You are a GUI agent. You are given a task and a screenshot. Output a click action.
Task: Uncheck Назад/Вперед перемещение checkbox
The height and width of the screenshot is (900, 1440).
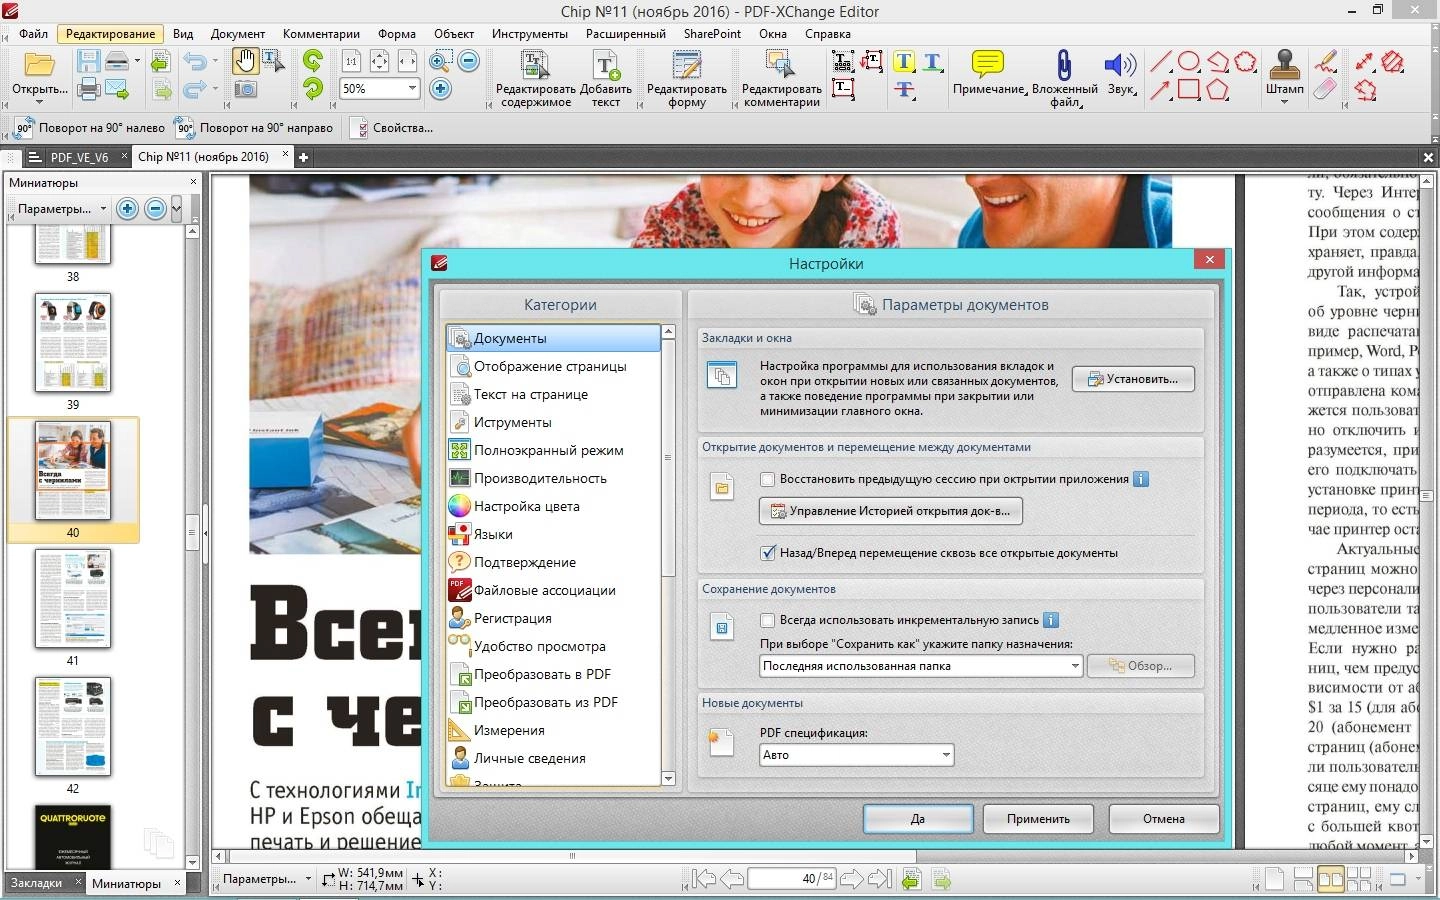[x=768, y=552]
